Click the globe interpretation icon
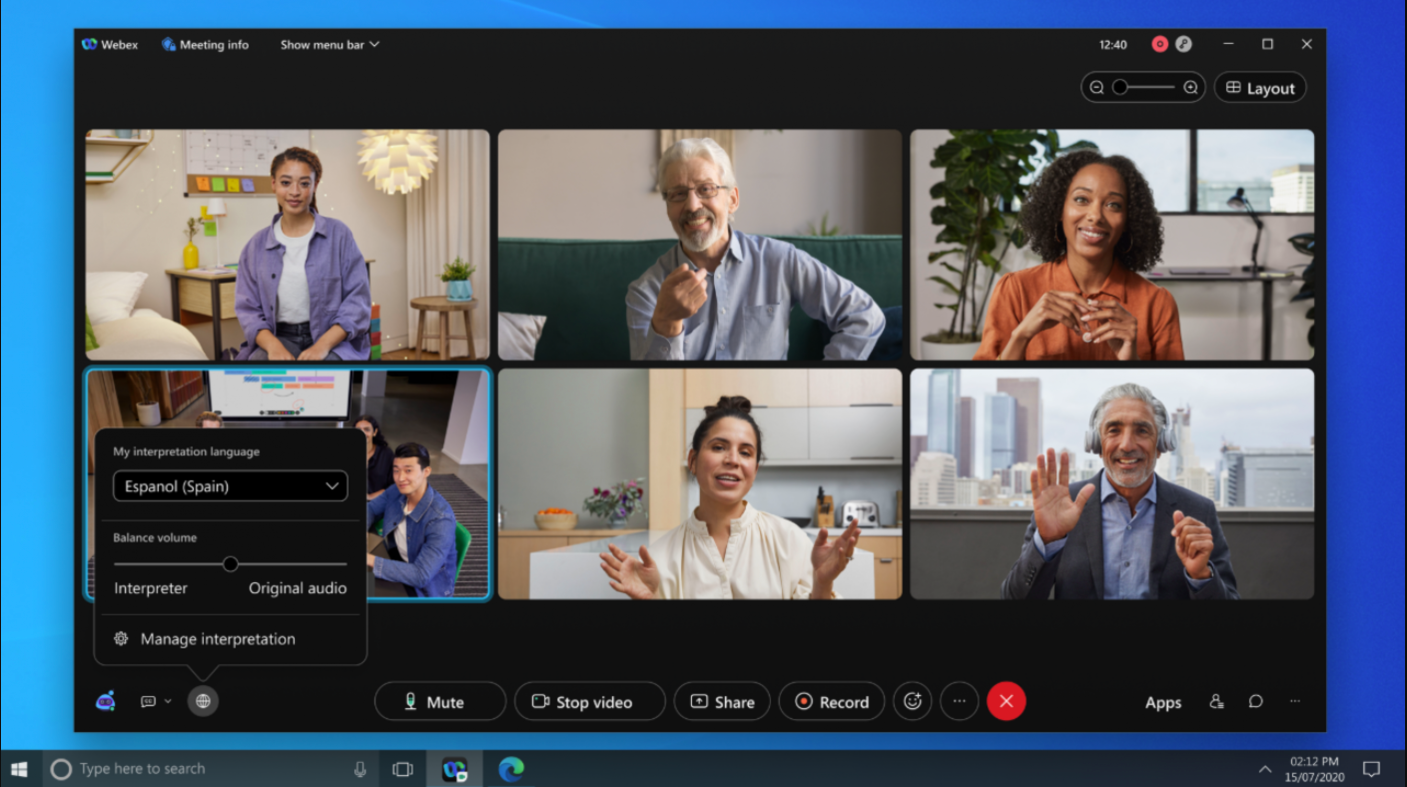Image resolution: width=1407 pixels, height=787 pixels. click(203, 701)
